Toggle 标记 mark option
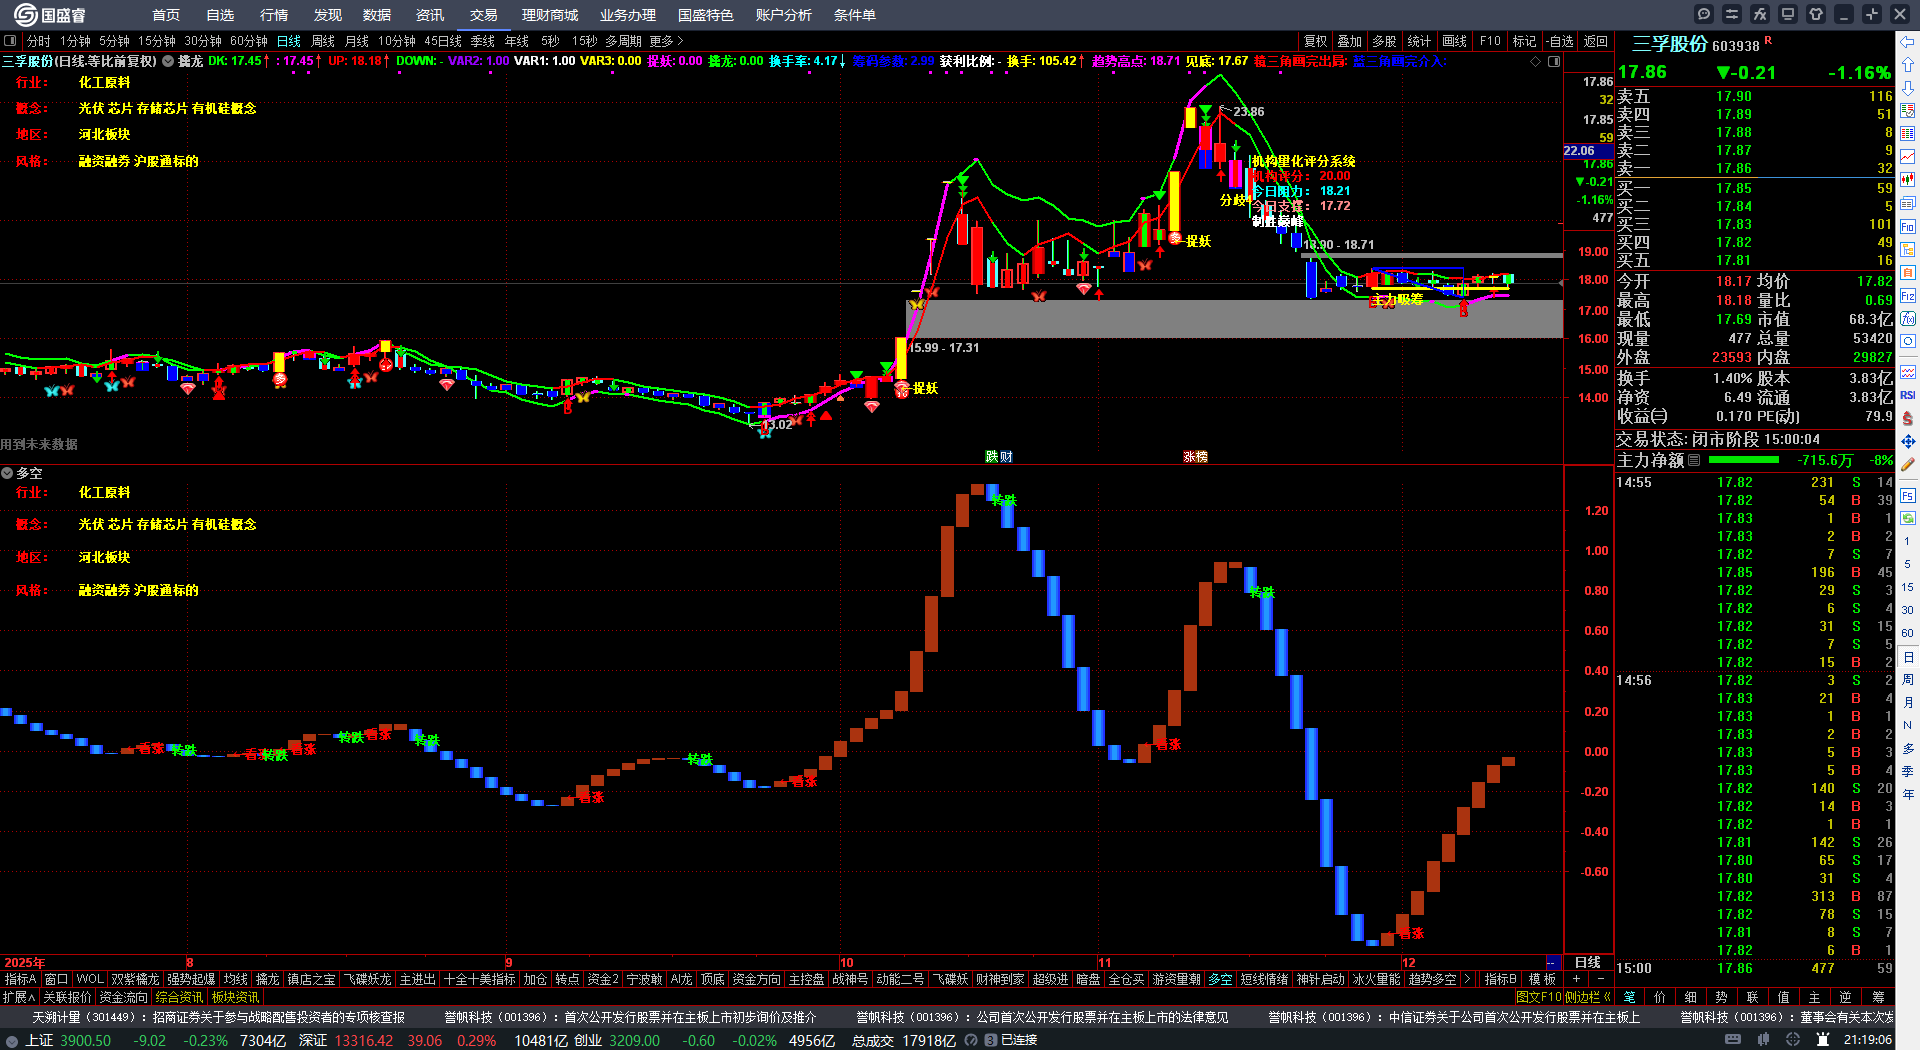The width and height of the screenshot is (1920, 1050). tap(1524, 41)
